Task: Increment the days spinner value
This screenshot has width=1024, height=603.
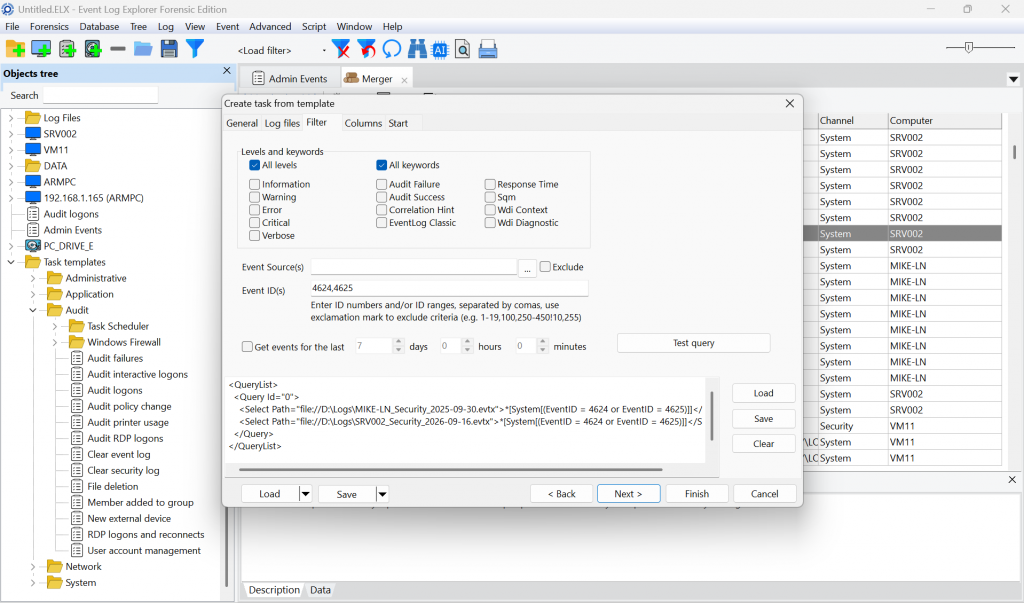Action: tap(398, 342)
